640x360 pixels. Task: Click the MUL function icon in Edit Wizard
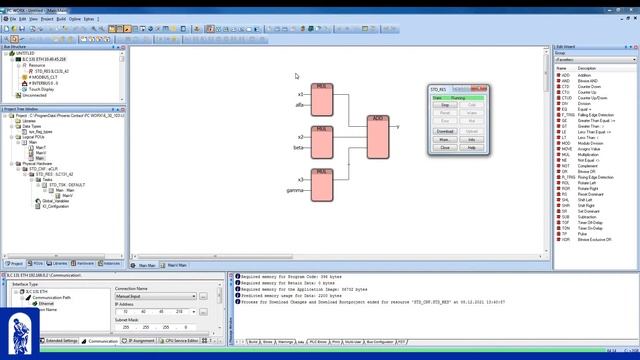(x=558, y=155)
